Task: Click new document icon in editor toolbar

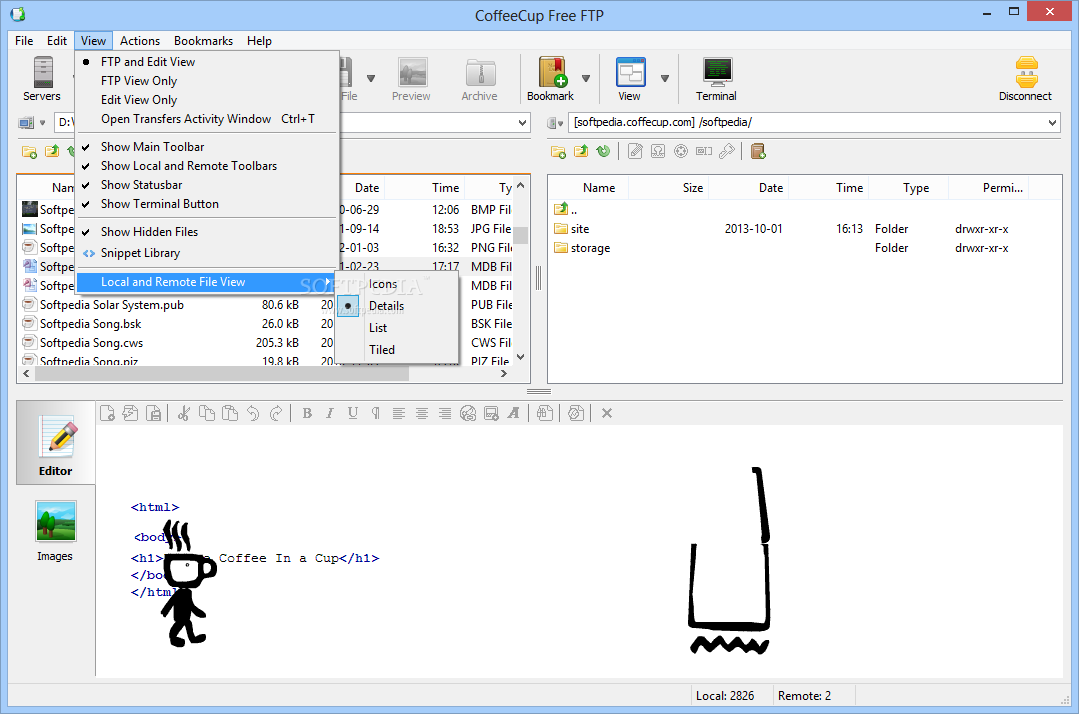Action: [x=107, y=413]
